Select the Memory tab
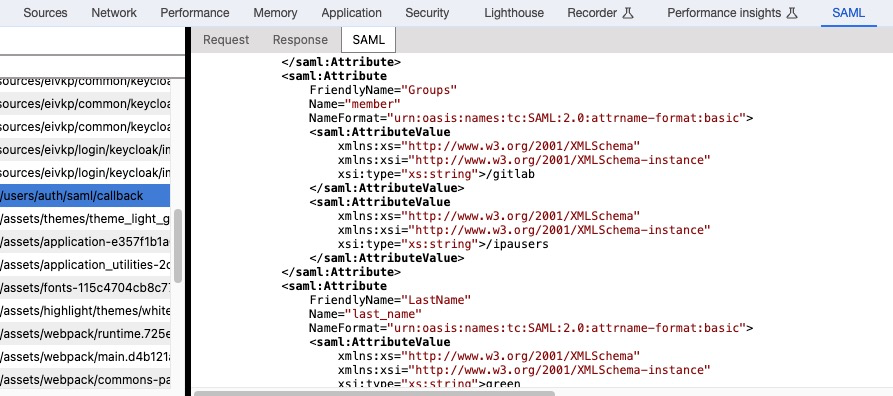 coord(275,13)
